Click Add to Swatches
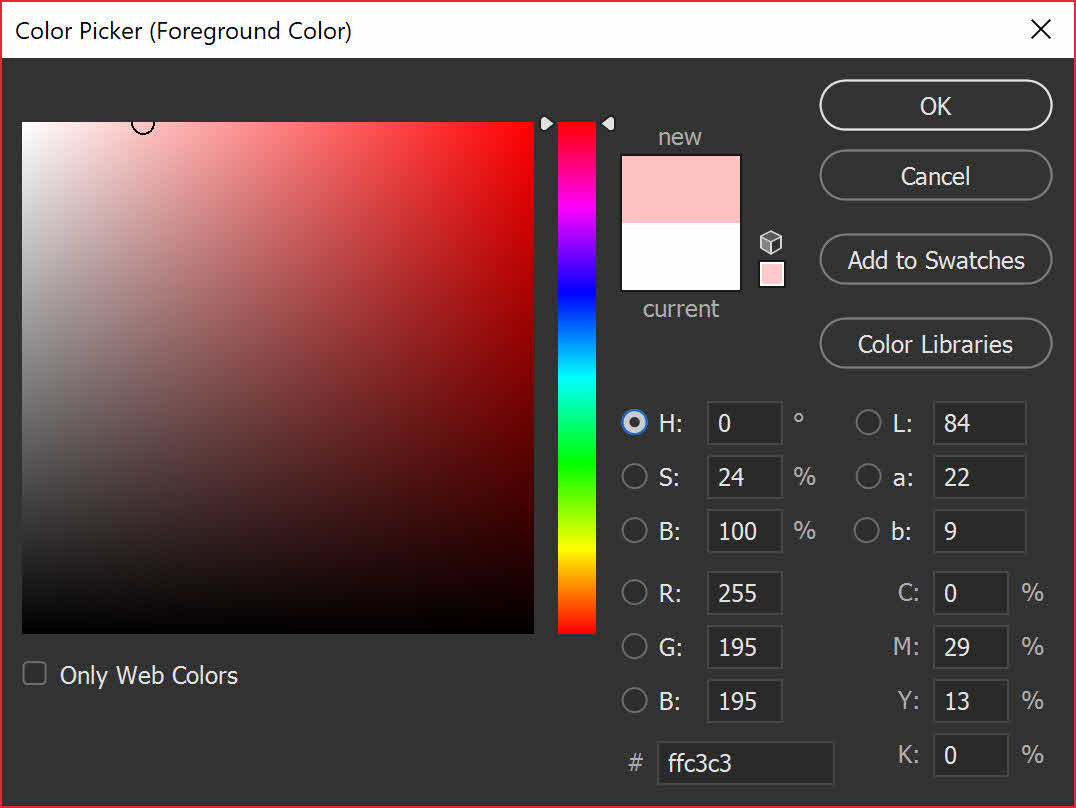The image size is (1076, 808). [934, 259]
